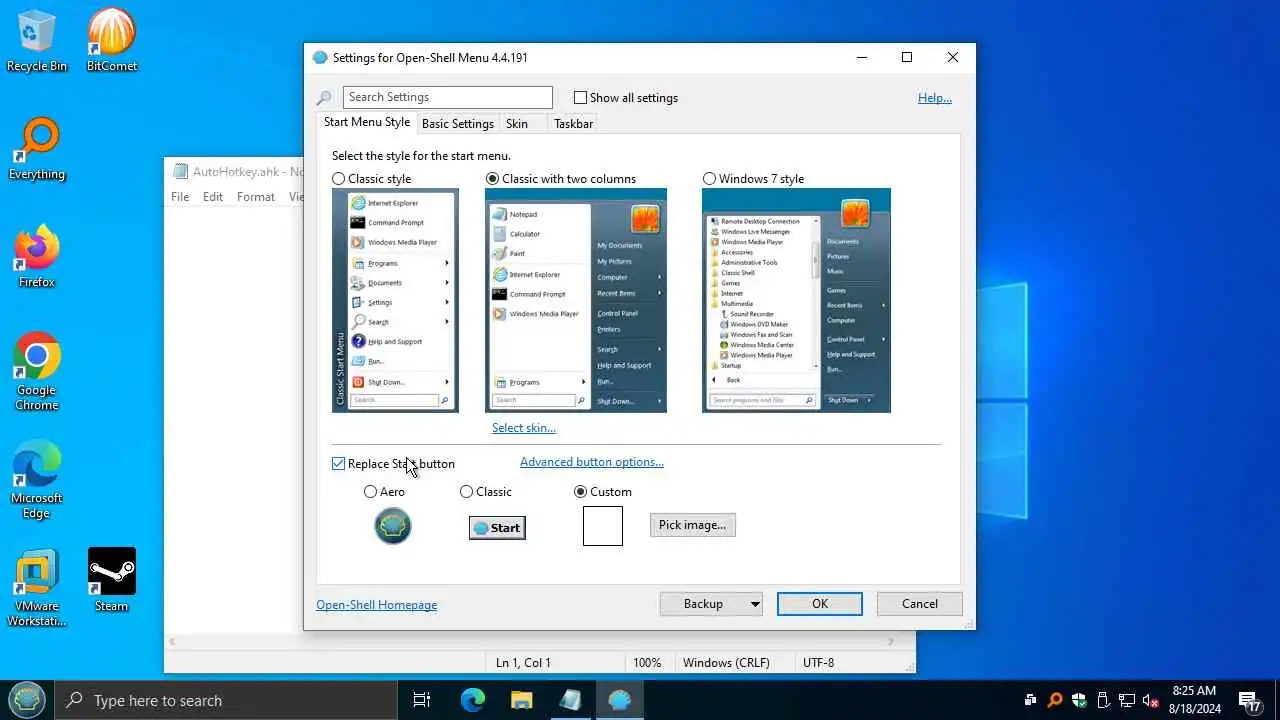1280x720 pixels.
Task: Open network status tray icon
Action: tap(1127, 700)
